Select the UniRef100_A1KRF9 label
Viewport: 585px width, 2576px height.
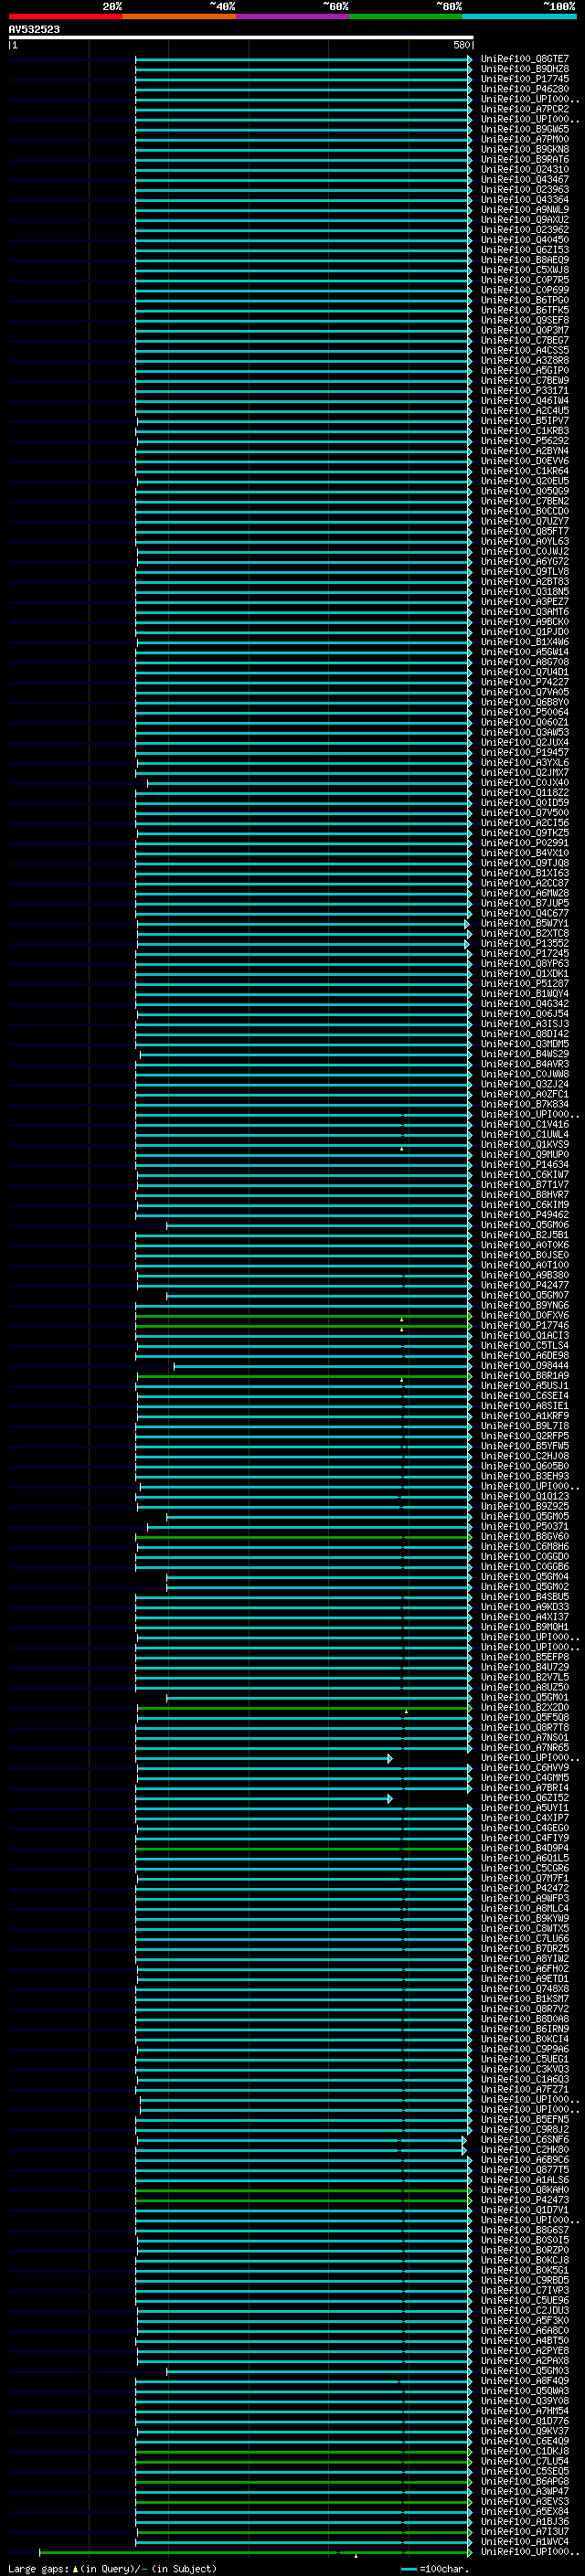(525, 1416)
